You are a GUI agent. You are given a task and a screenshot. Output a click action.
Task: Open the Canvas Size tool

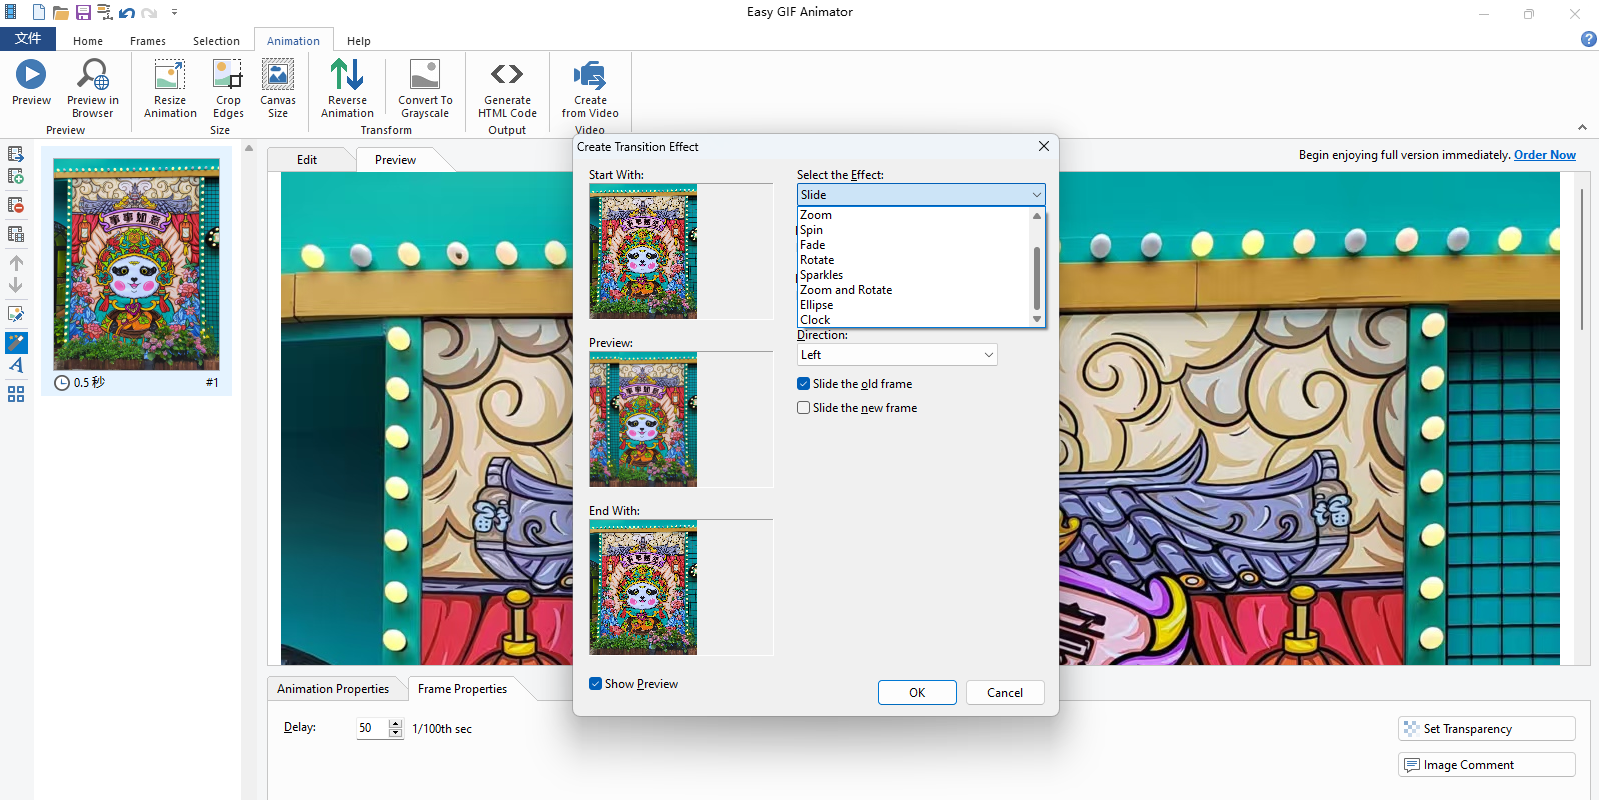coord(278,75)
